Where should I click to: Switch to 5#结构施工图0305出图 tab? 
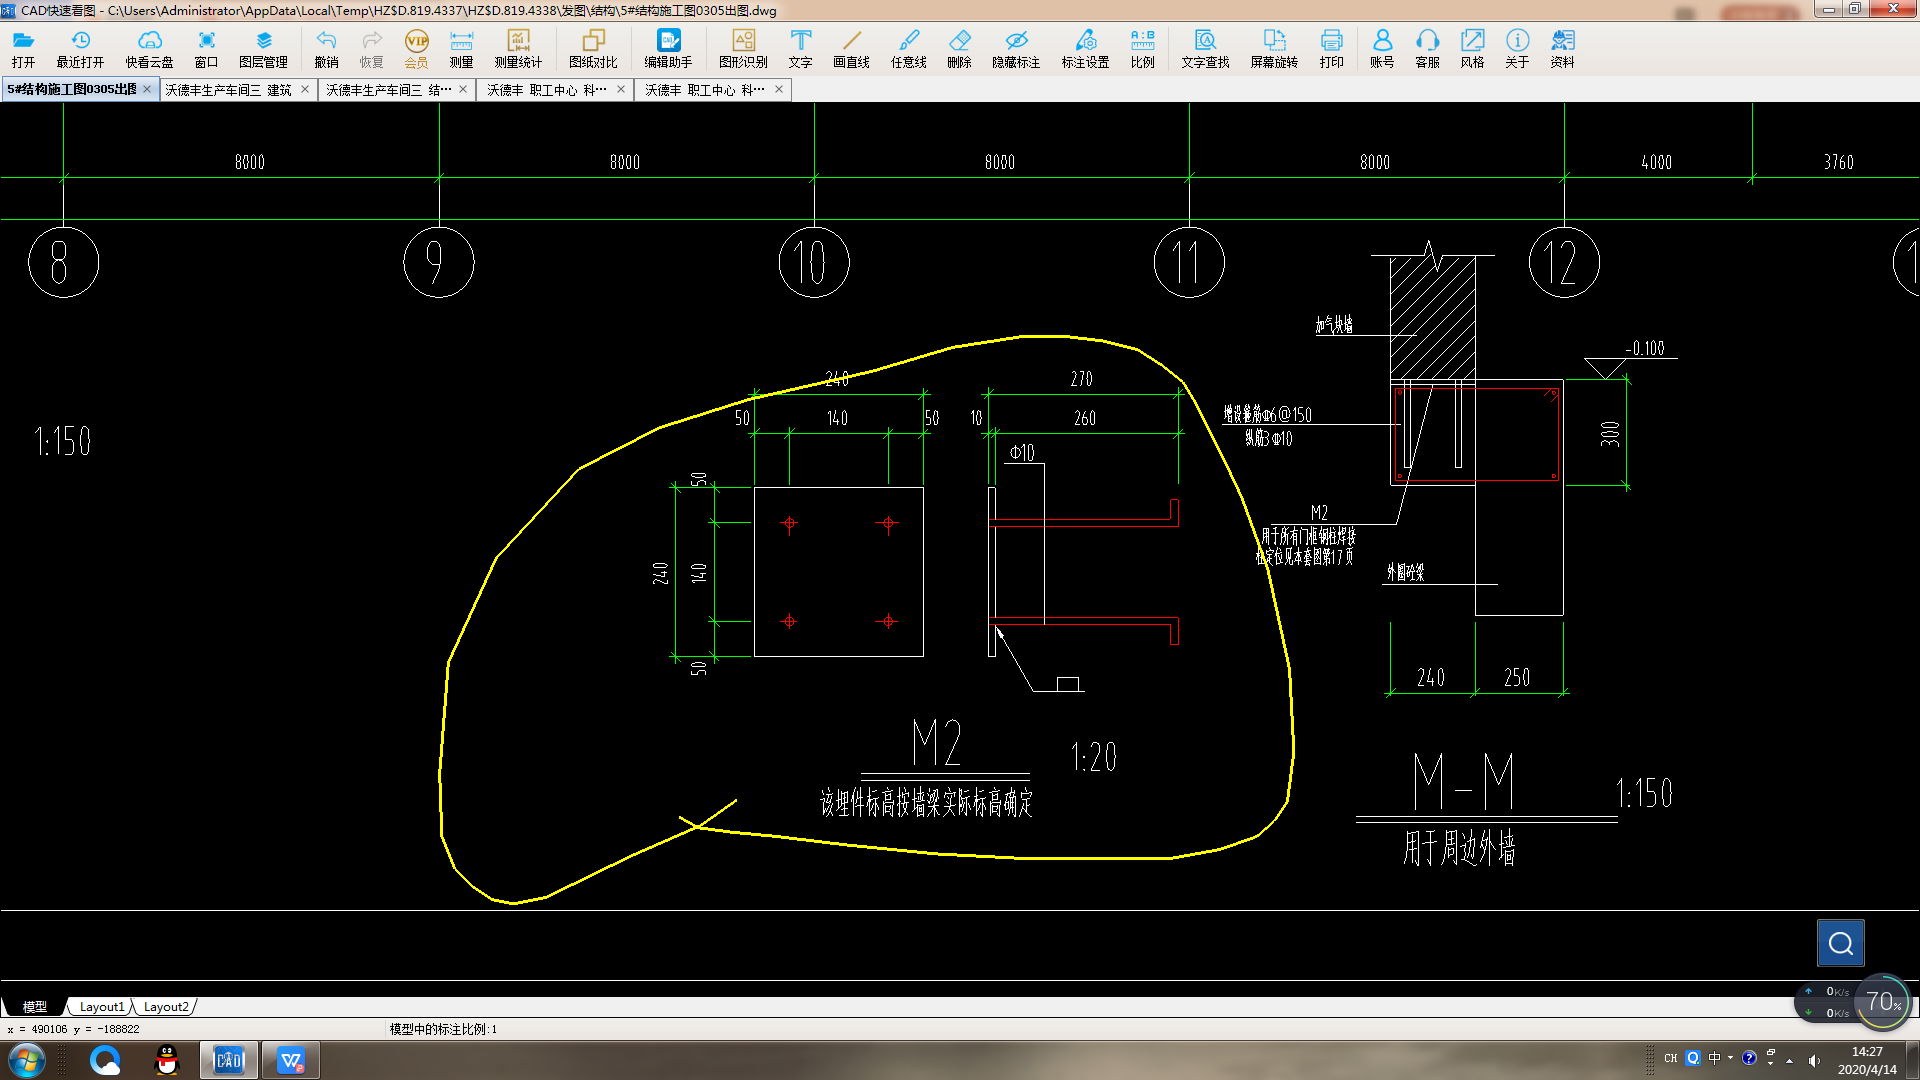[x=71, y=89]
